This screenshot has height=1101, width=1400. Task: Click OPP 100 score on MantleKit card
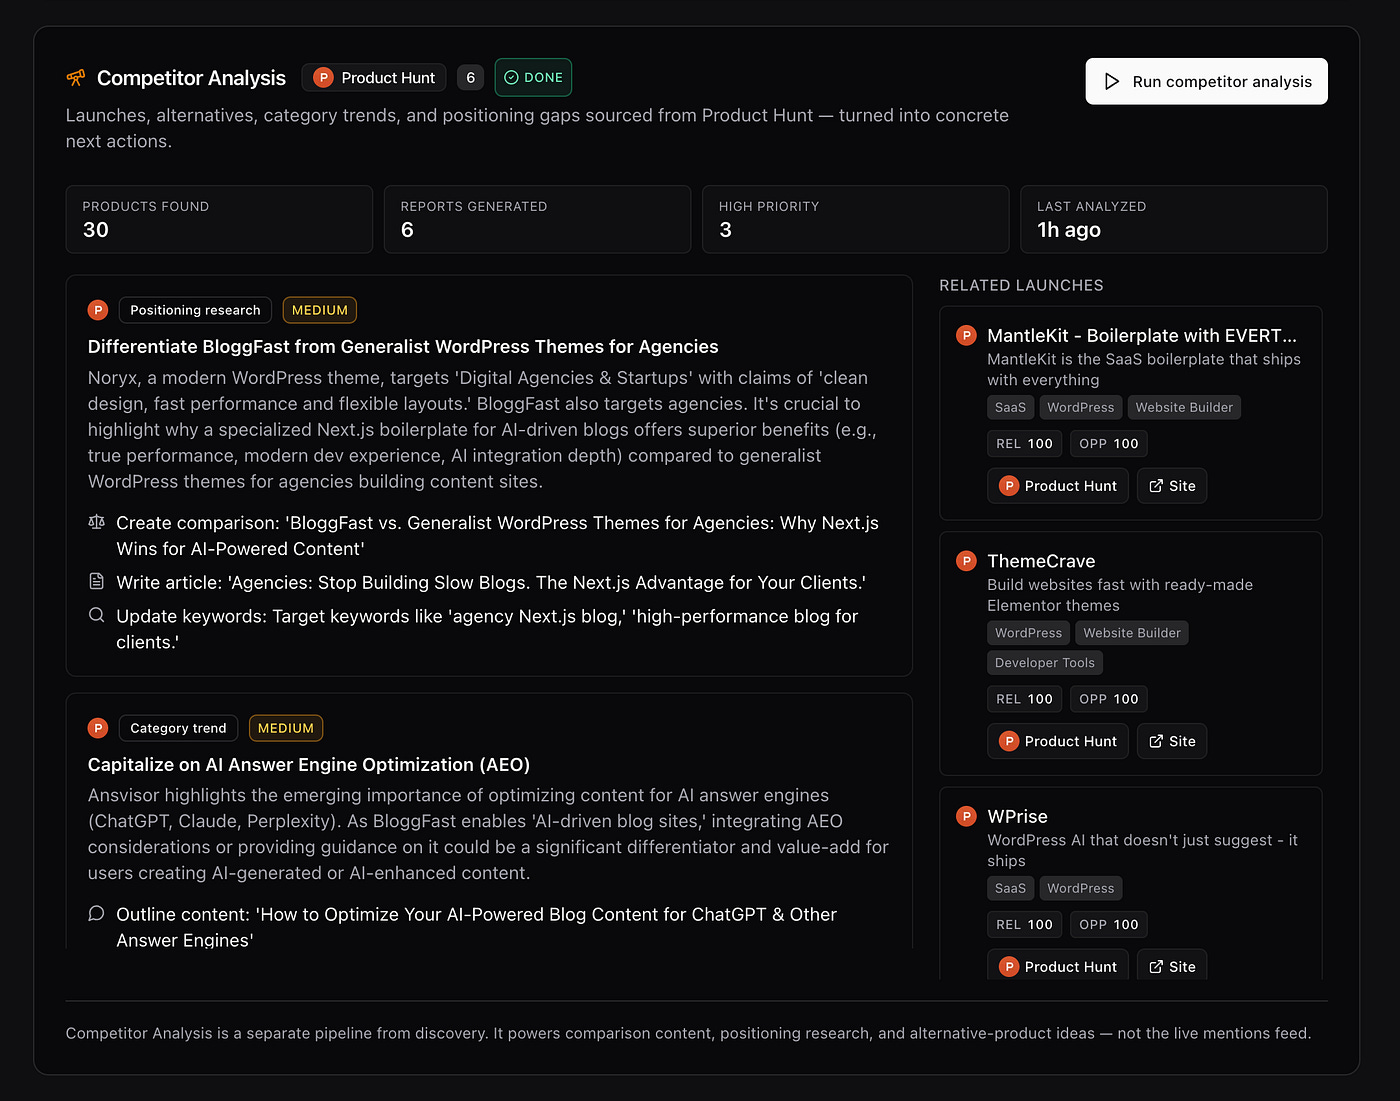pos(1108,443)
